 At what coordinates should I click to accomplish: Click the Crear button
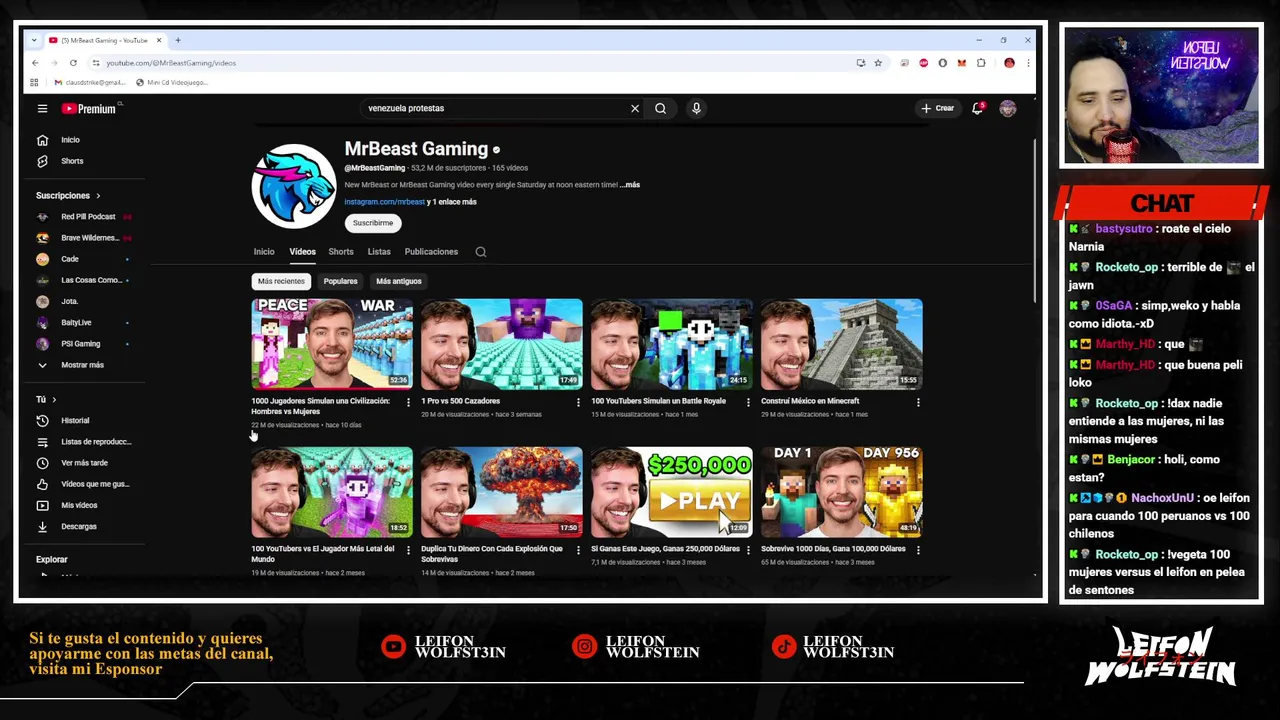(x=938, y=108)
